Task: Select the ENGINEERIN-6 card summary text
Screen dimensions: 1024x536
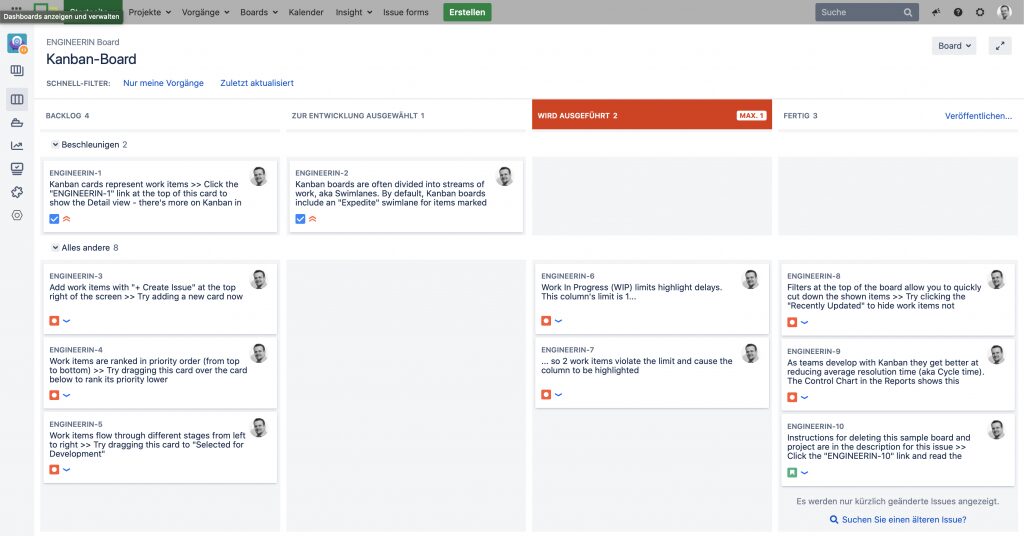Action: pyautogui.click(x=632, y=292)
